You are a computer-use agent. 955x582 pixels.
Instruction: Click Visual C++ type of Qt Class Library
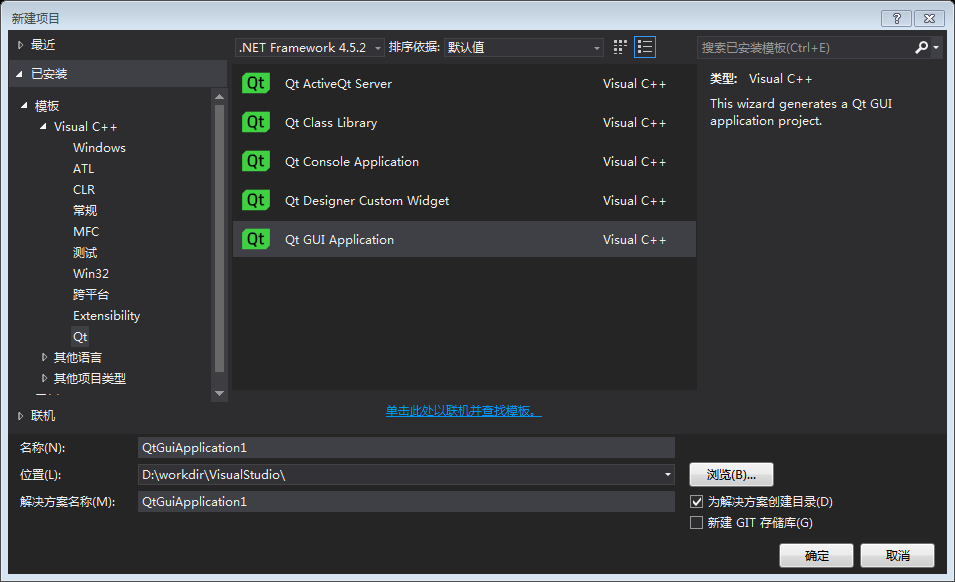pyautogui.click(x=634, y=123)
